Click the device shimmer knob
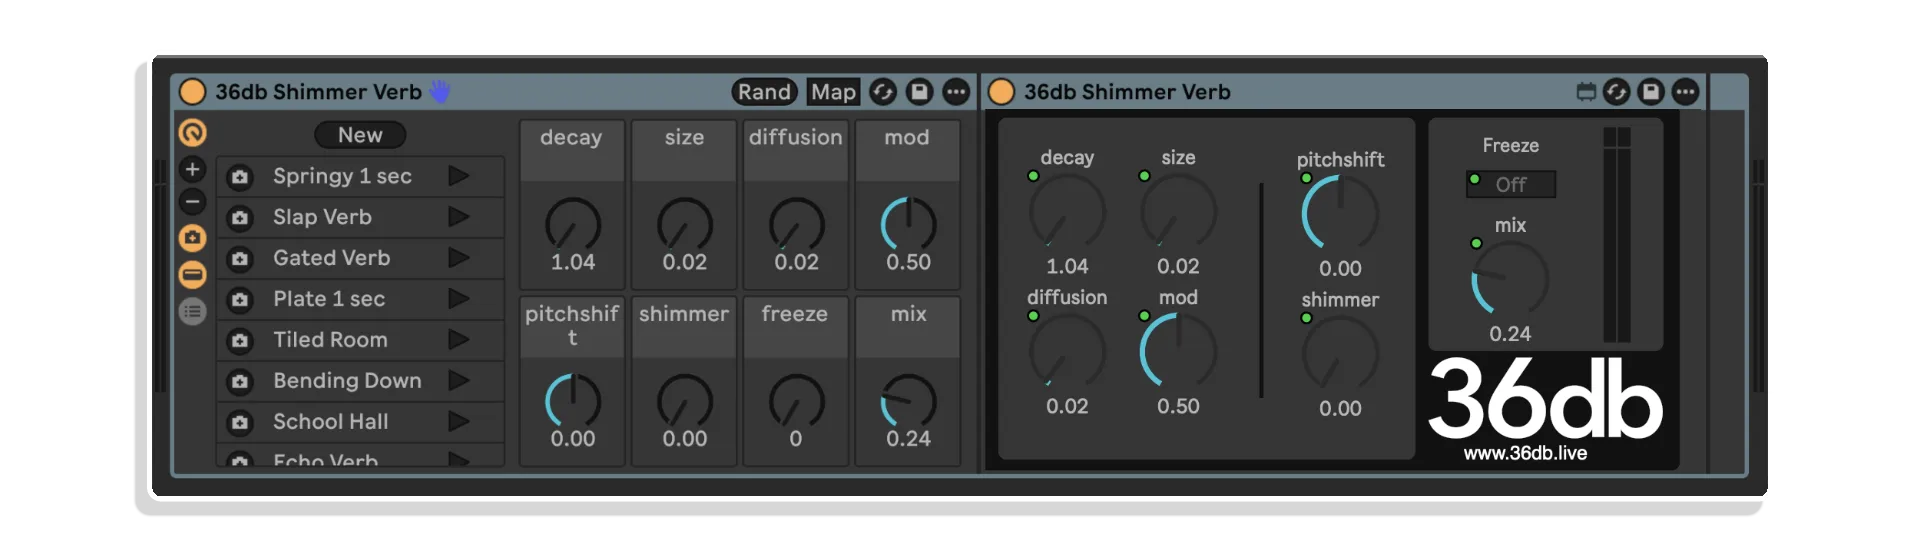Screen dimensions: 1920x551 pyautogui.click(x=1340, y=354)
